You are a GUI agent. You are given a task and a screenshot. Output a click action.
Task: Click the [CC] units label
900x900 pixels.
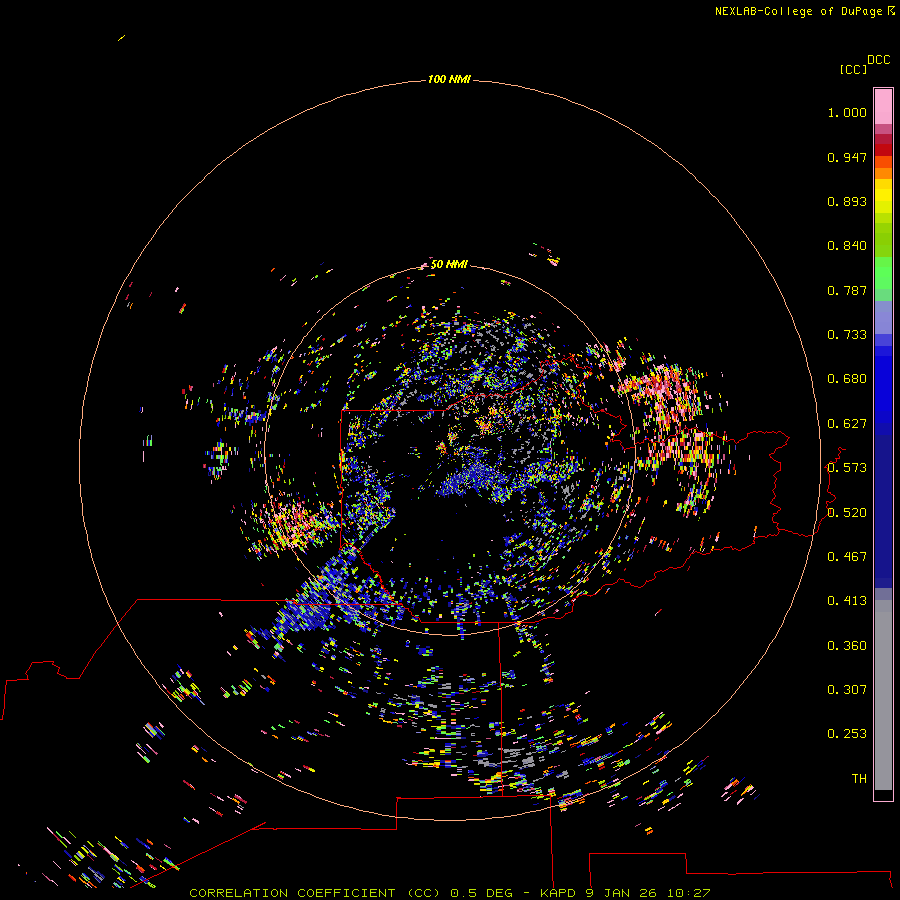tap(853, 69)
